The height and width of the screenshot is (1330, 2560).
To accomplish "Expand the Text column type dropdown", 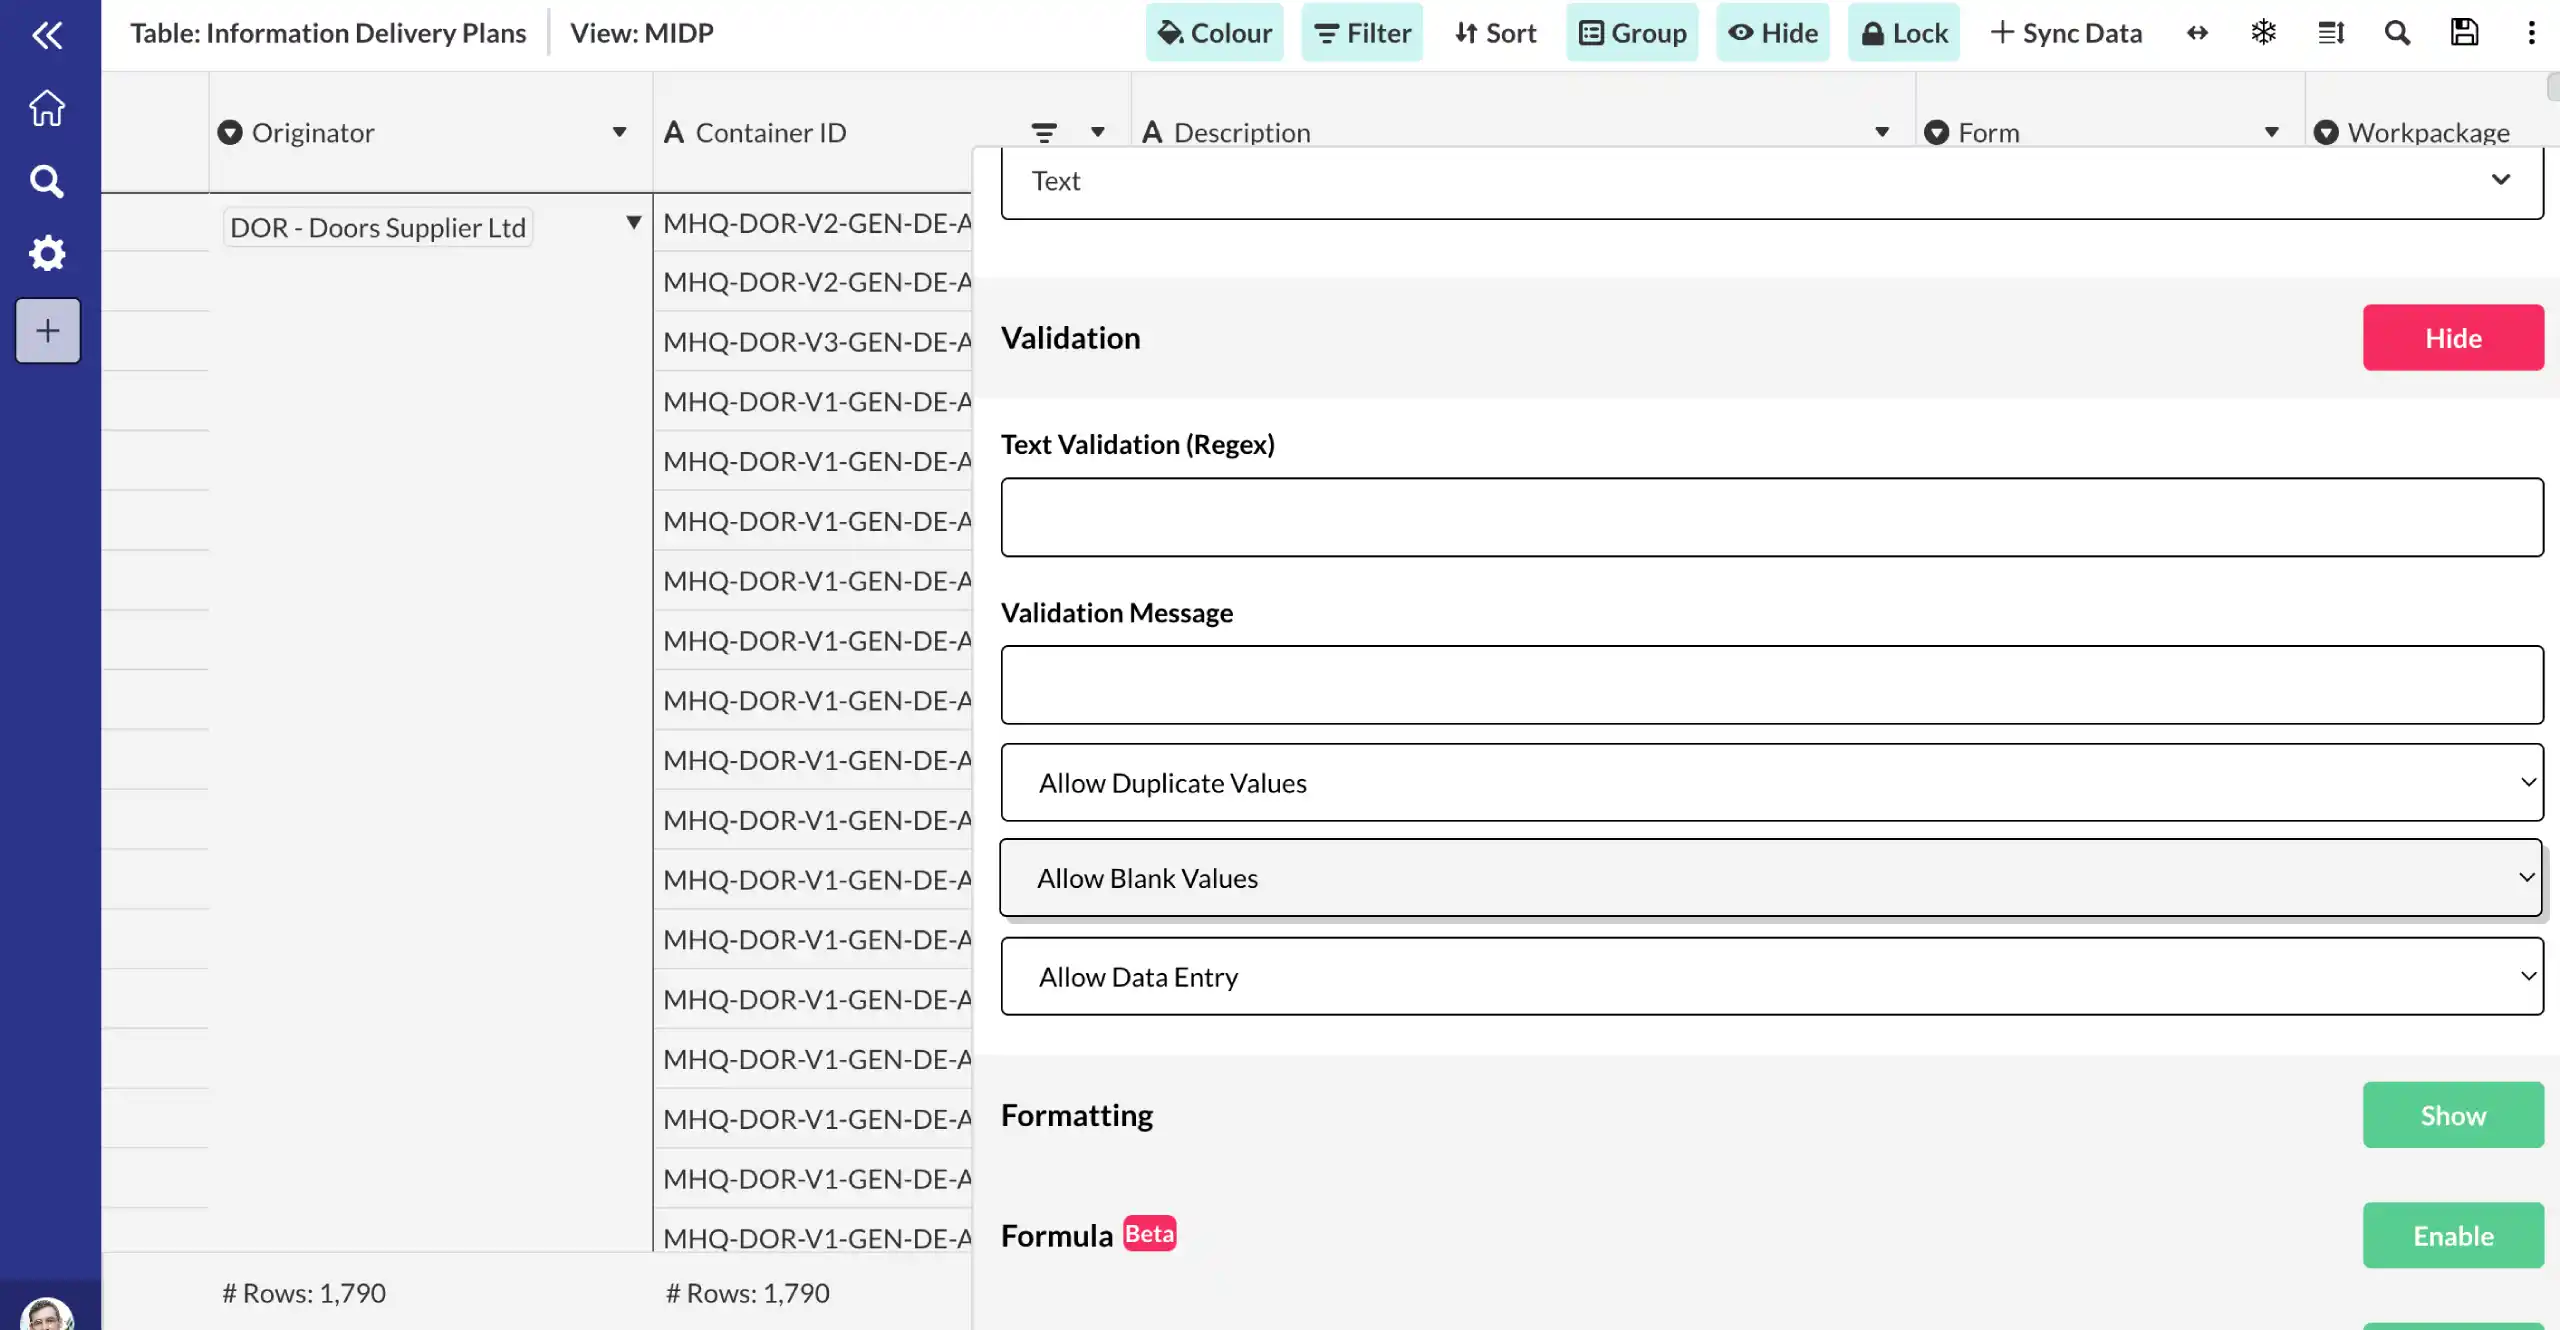I will (1771, 181).
